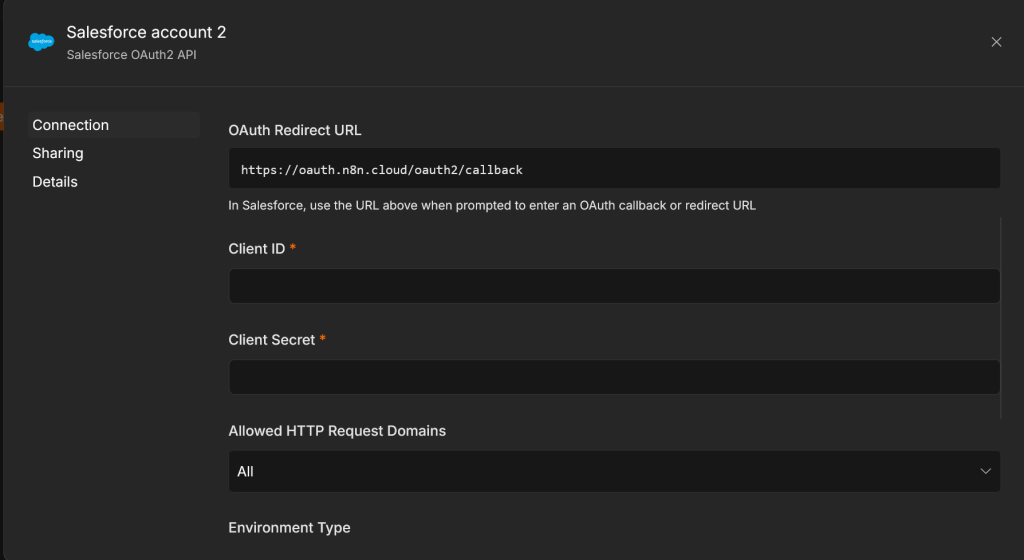Click the form's vertical scrollbar
Image resolution: width=1024 pixels, height=560 pixels.
point(1000,319)
